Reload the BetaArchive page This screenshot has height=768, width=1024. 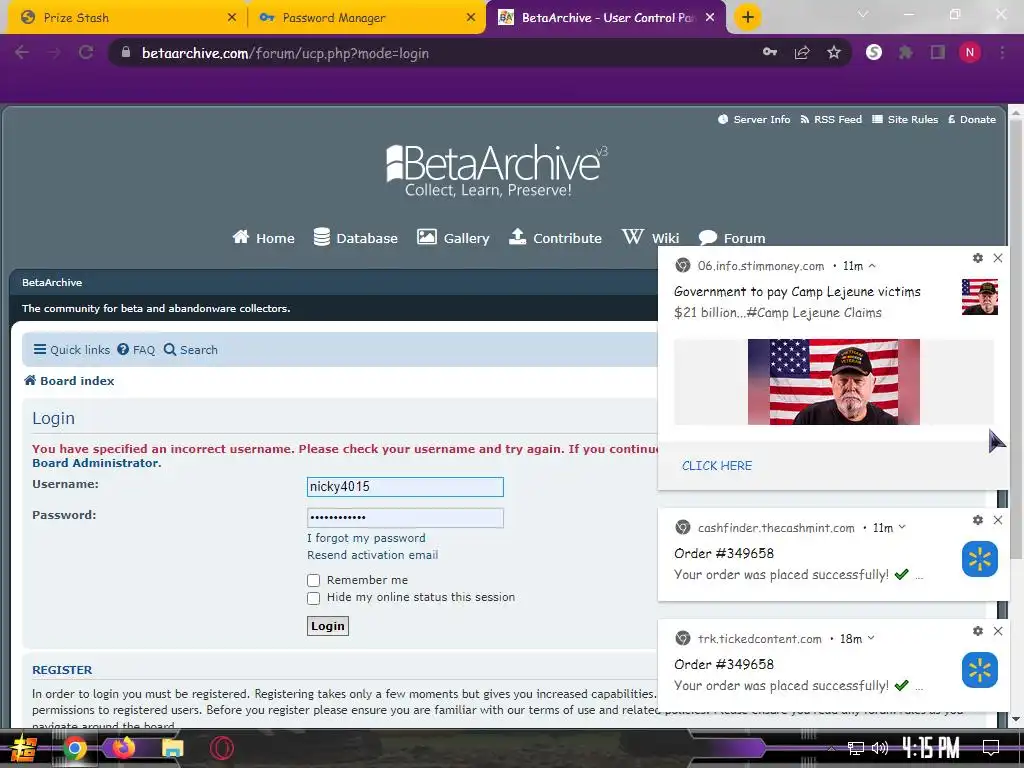[x=86, y=52]
